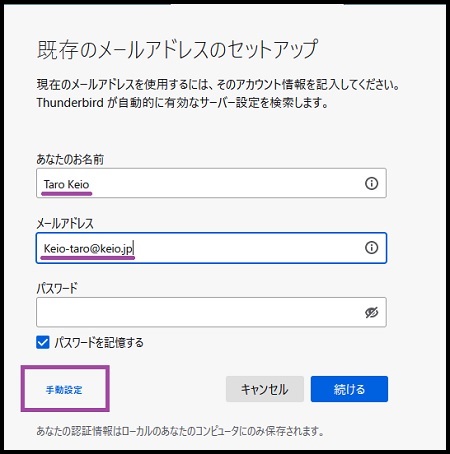Screen dimensions: 450x454
Task: Click the あなたのお名前 field label
Action: point(70,159)
